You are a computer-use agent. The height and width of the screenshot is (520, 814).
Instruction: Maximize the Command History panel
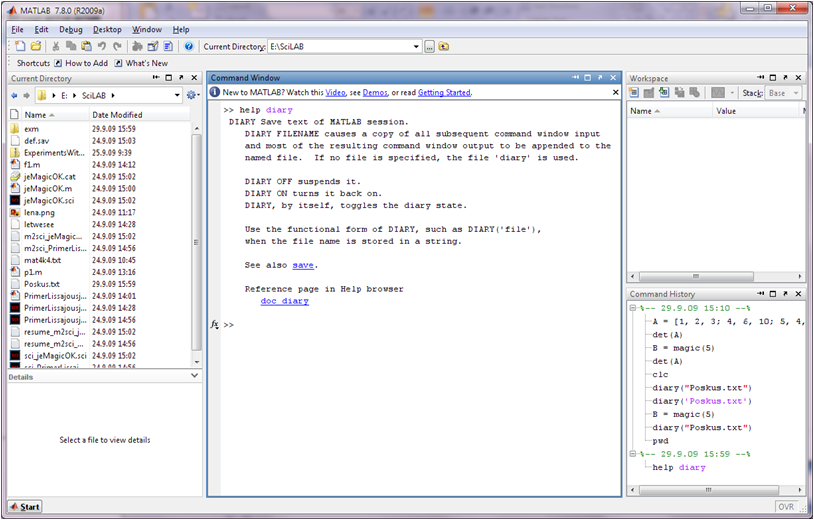(773, 294)
